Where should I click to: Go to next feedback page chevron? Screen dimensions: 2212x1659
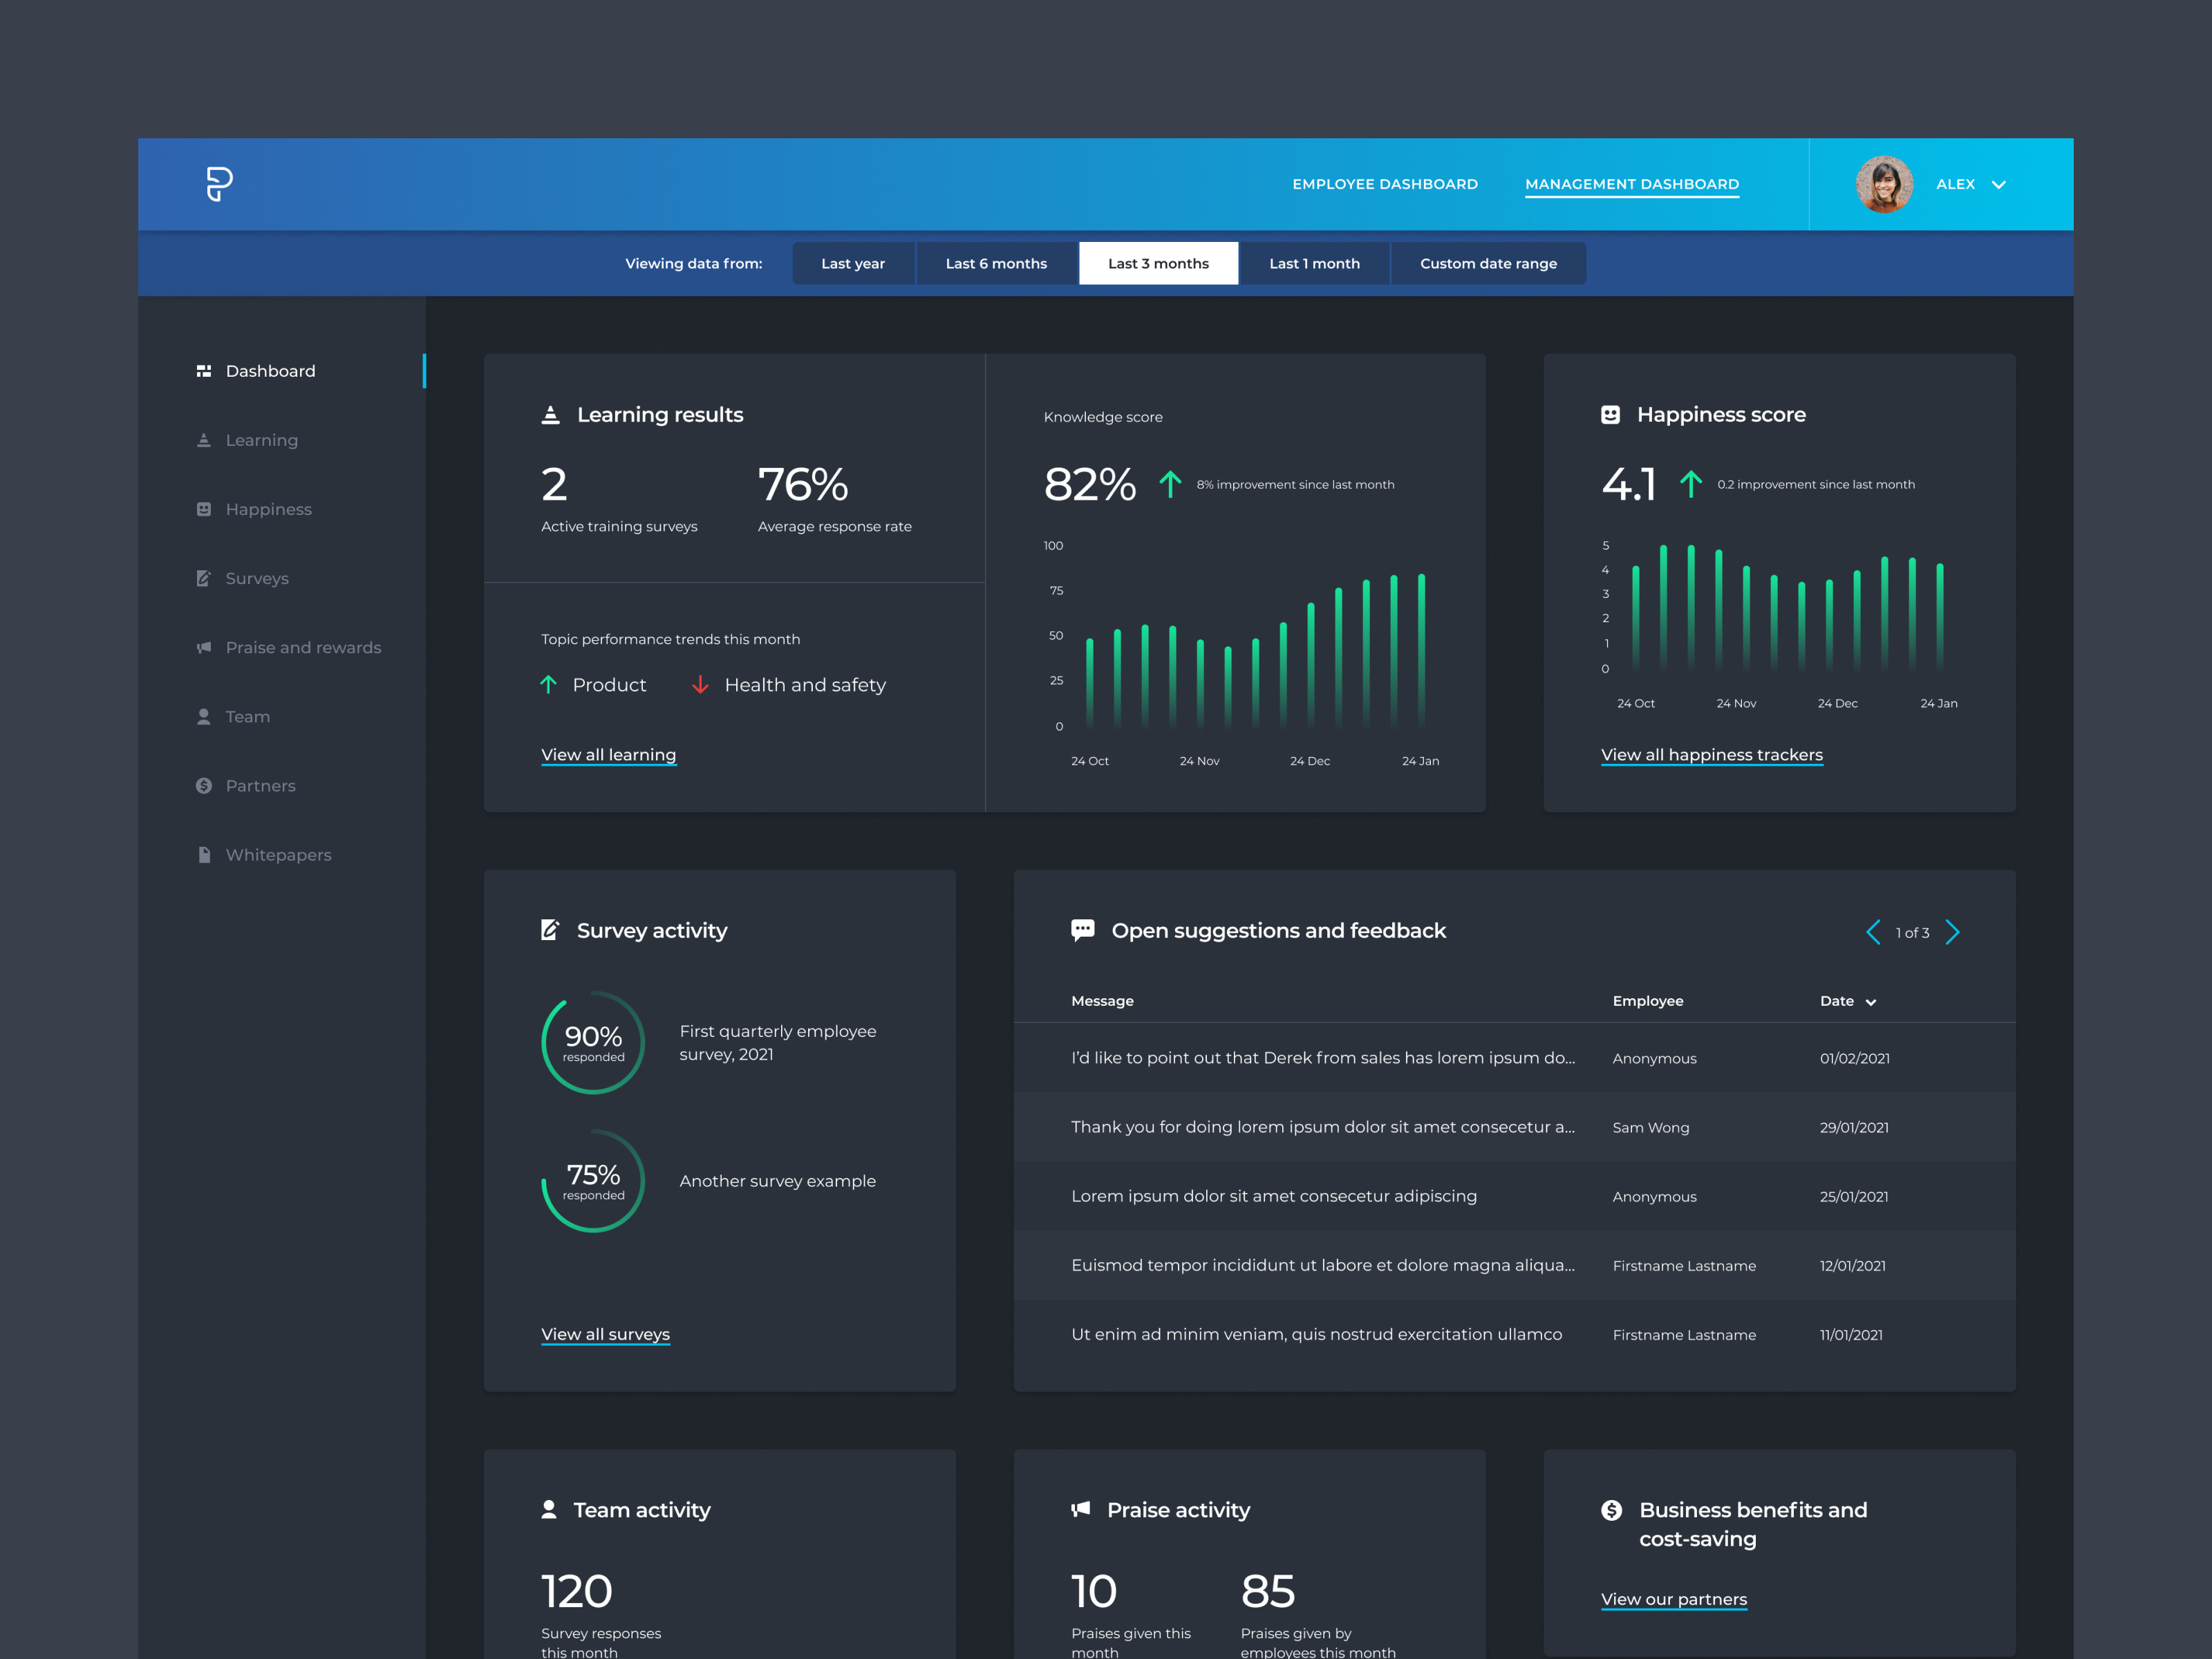(x=1953, y=932)
